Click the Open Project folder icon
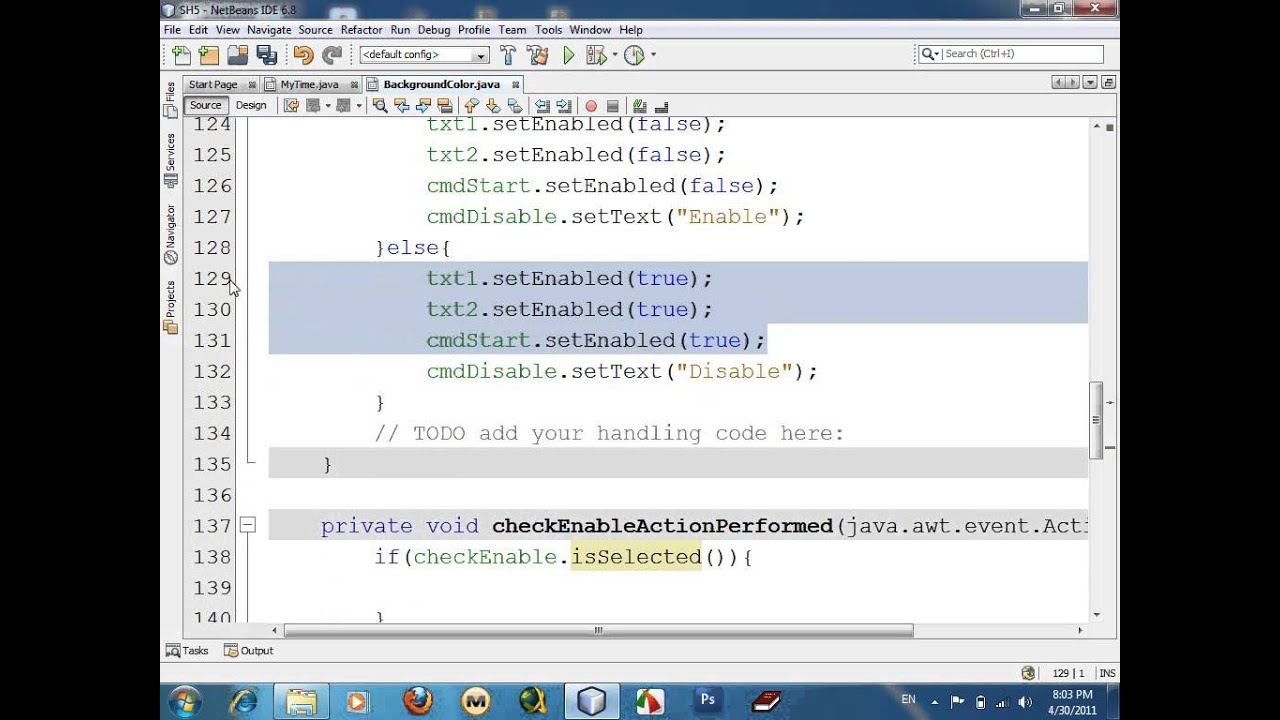This screenshot has width=1280, height=720. click(237, 55)
